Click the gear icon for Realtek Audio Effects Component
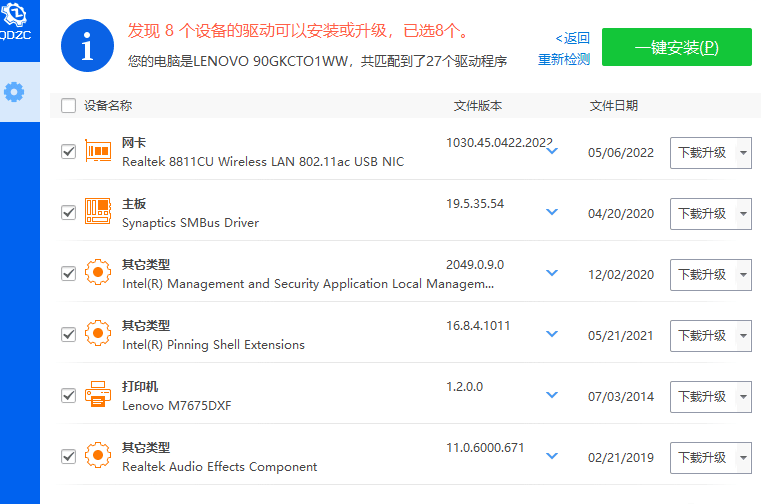Viewport: 762px width, 504px height. (x=98, y=455)
